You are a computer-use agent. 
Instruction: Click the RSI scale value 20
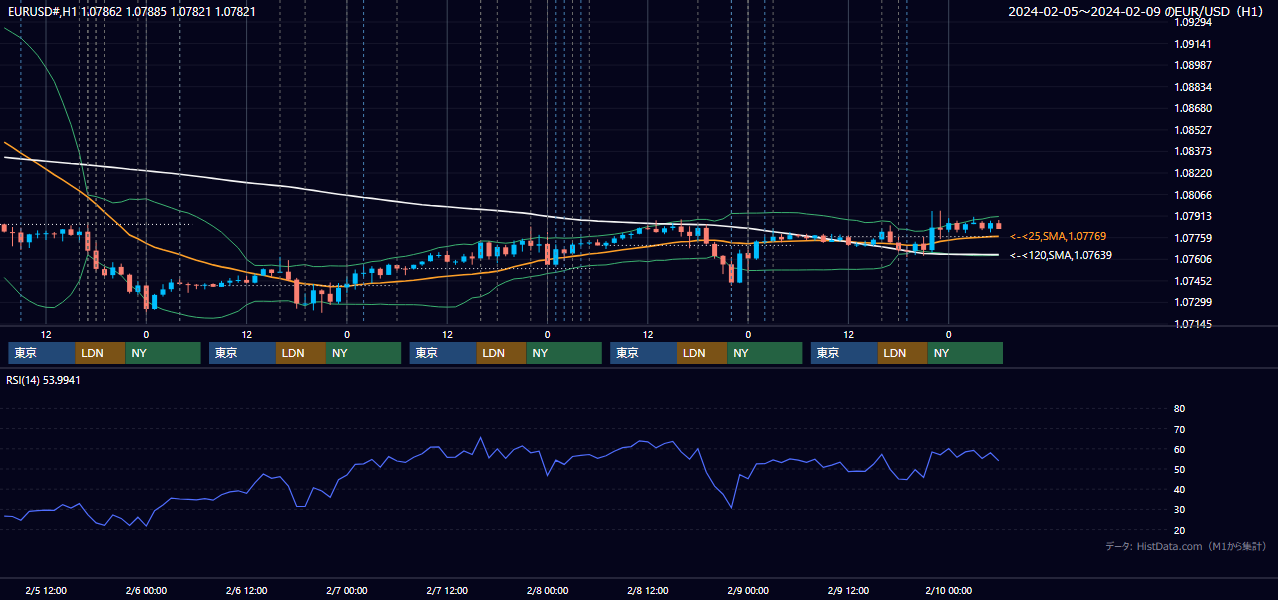click(x=1179, y=530)
